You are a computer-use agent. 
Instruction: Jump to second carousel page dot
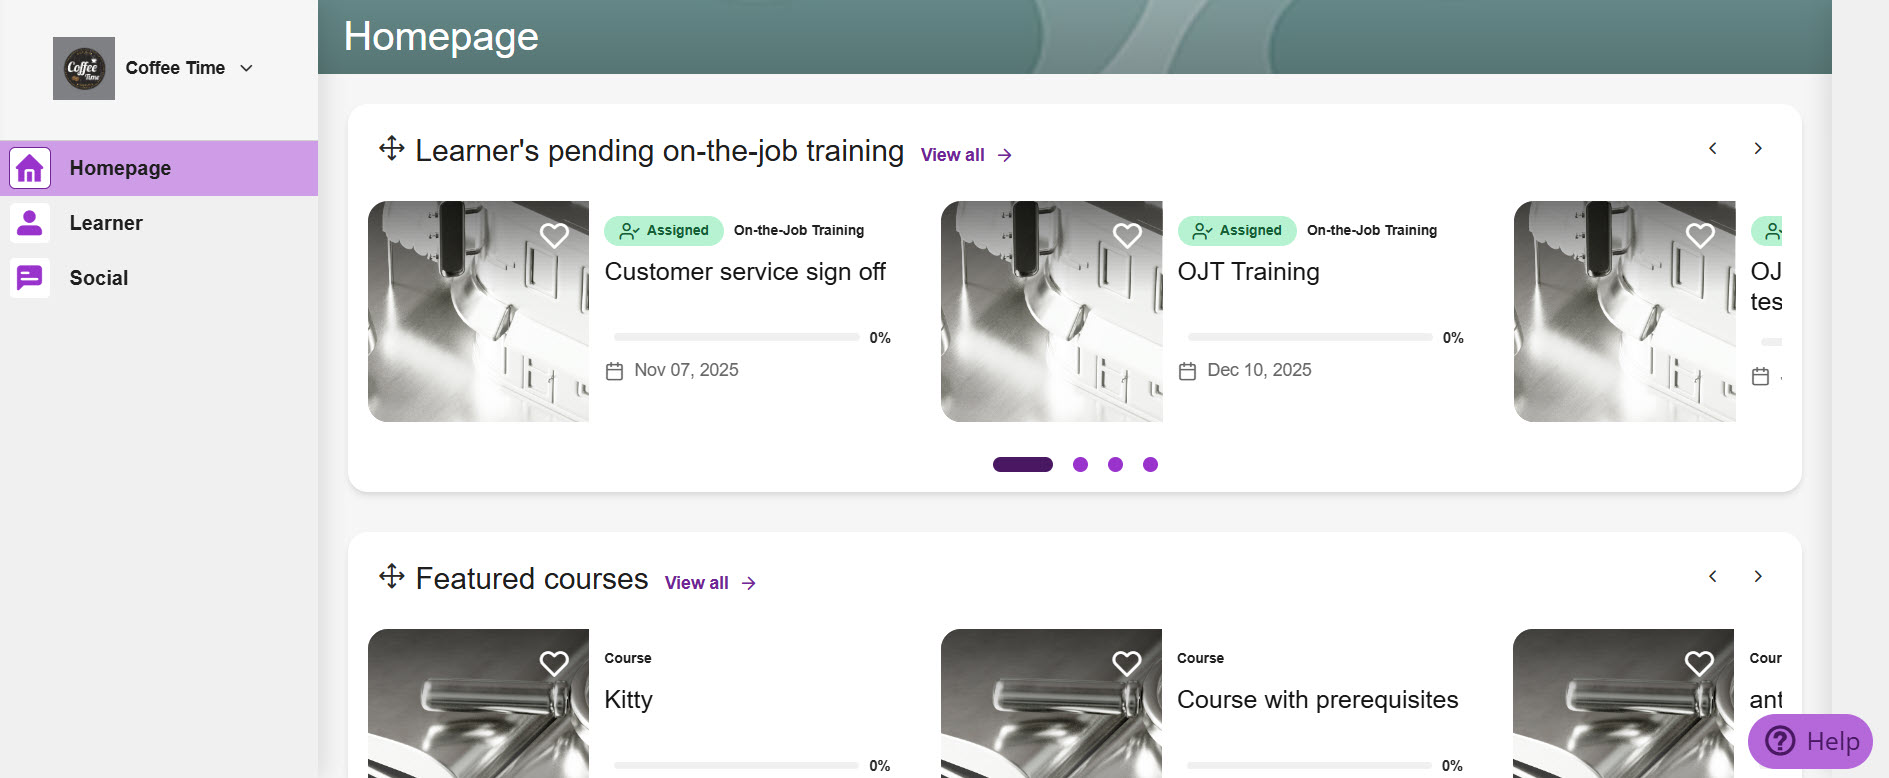tap(1080, 464)
